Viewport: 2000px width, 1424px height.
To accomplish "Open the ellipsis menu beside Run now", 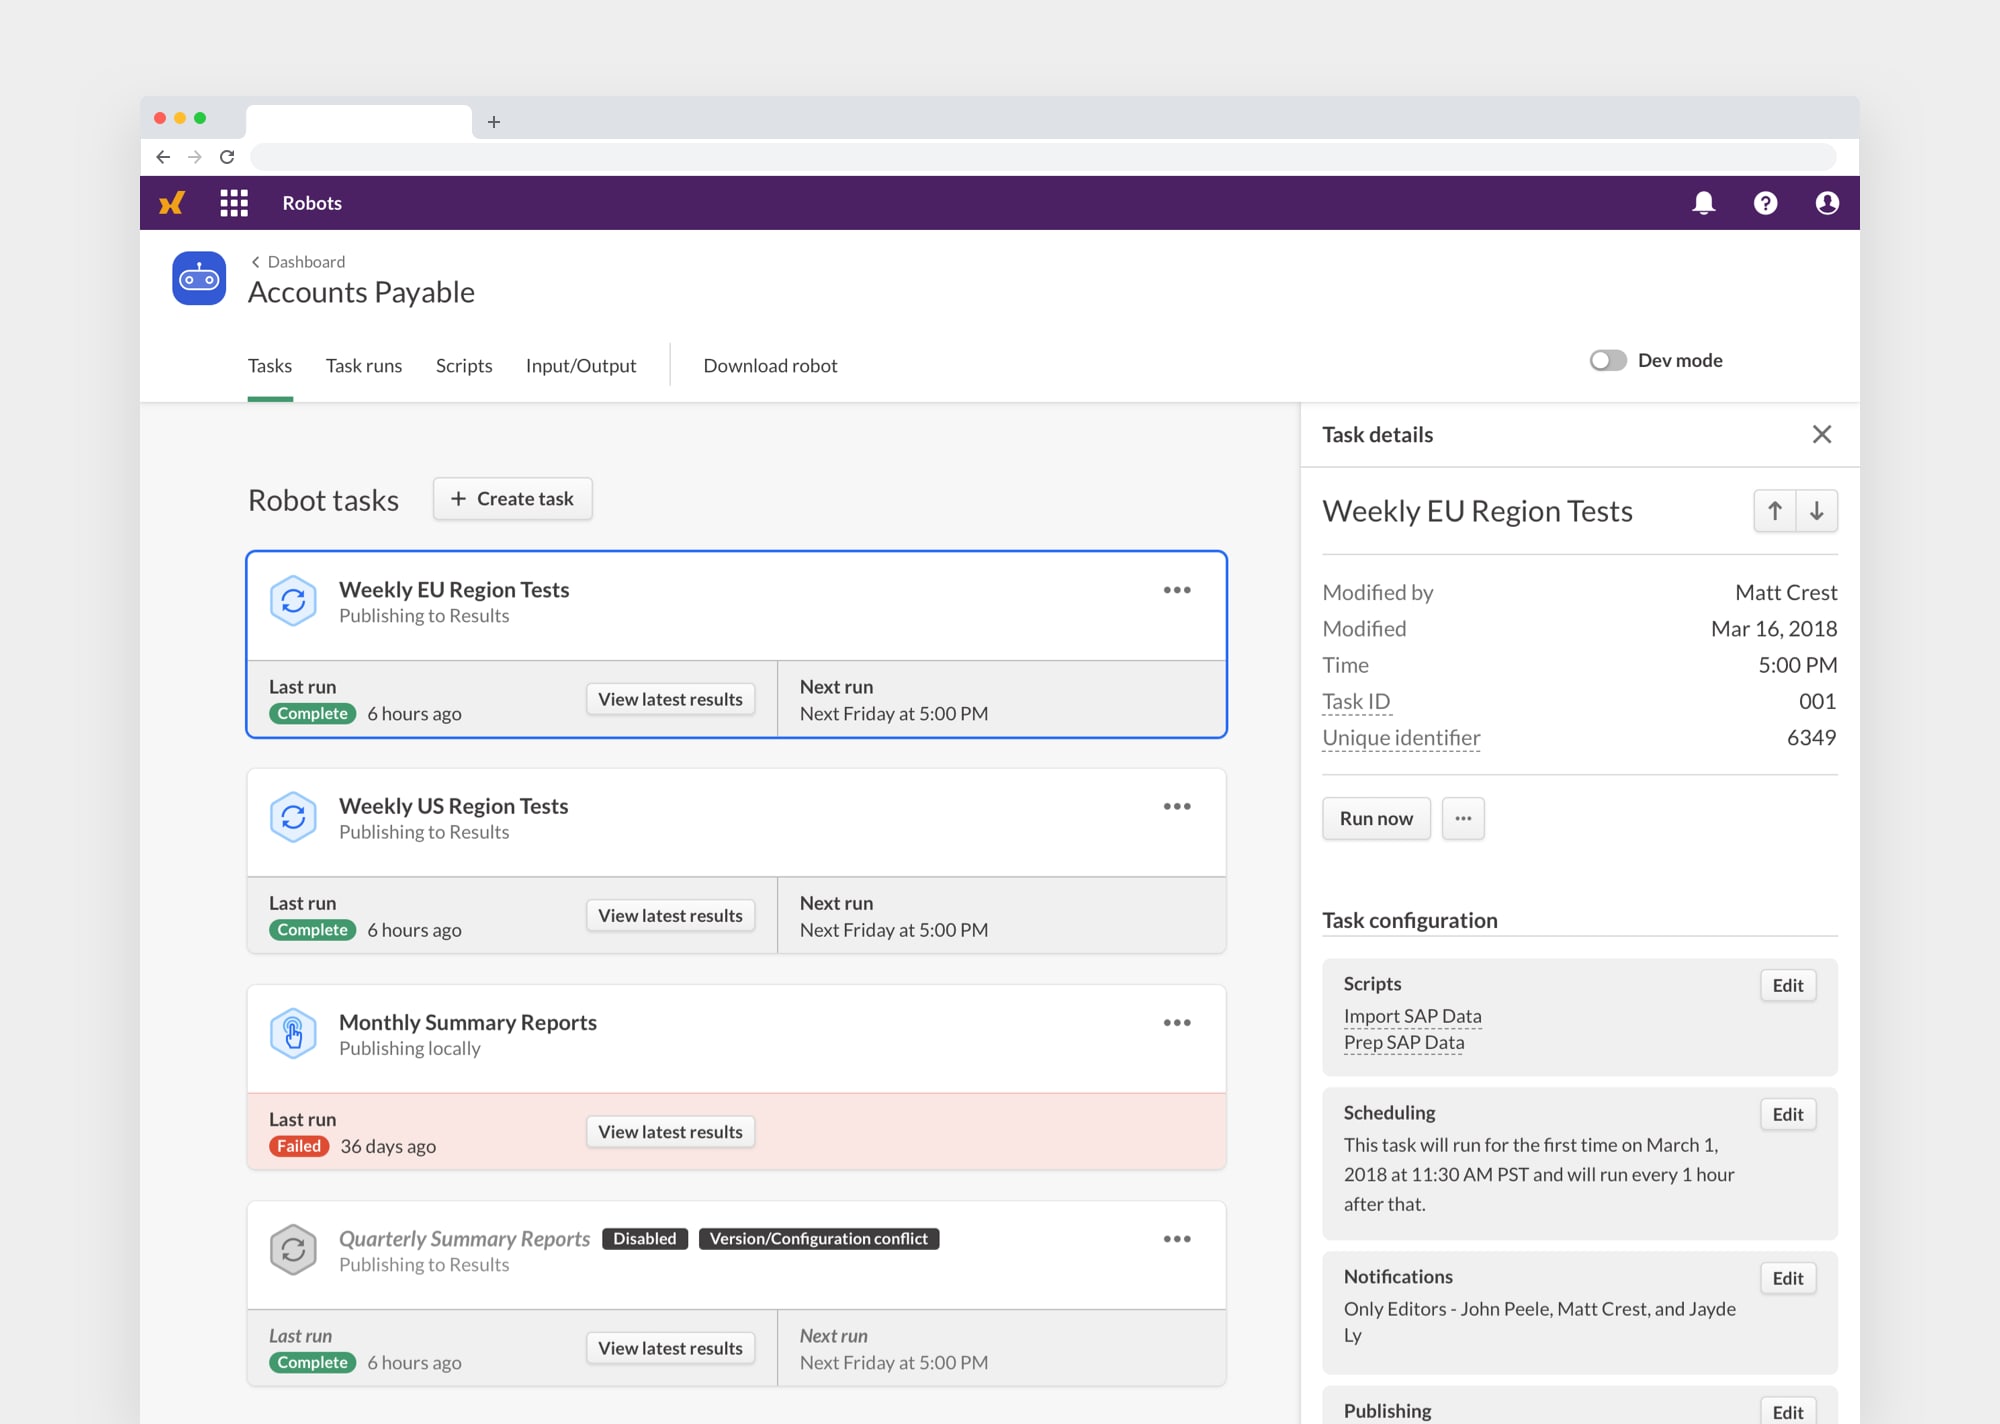I will (x=1463, y=818).
